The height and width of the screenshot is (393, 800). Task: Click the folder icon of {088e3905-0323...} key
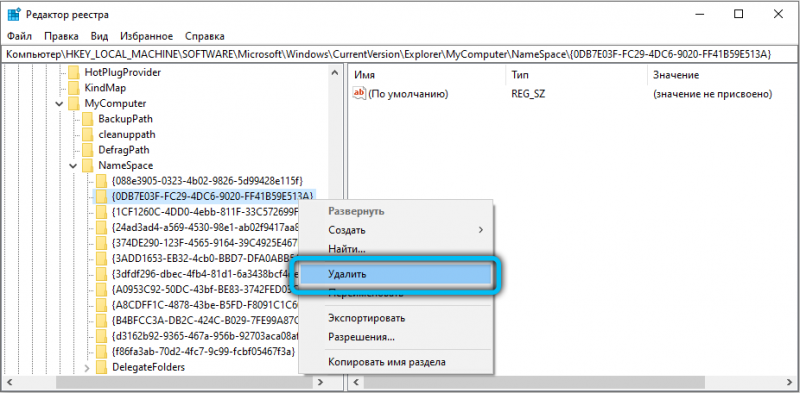[102, 181]
